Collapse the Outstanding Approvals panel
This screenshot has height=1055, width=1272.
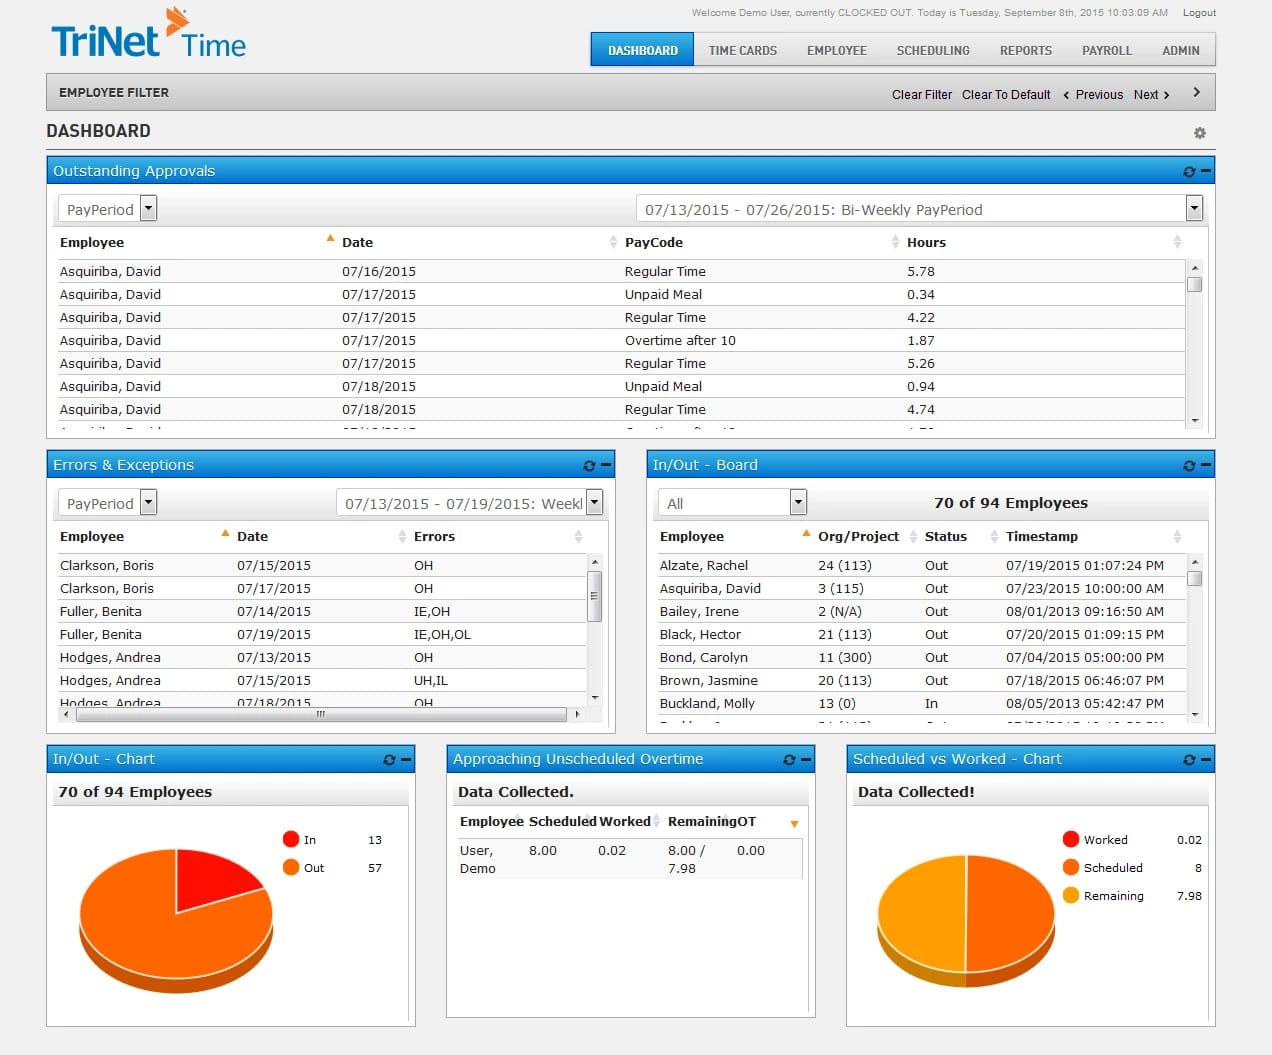1206,171
